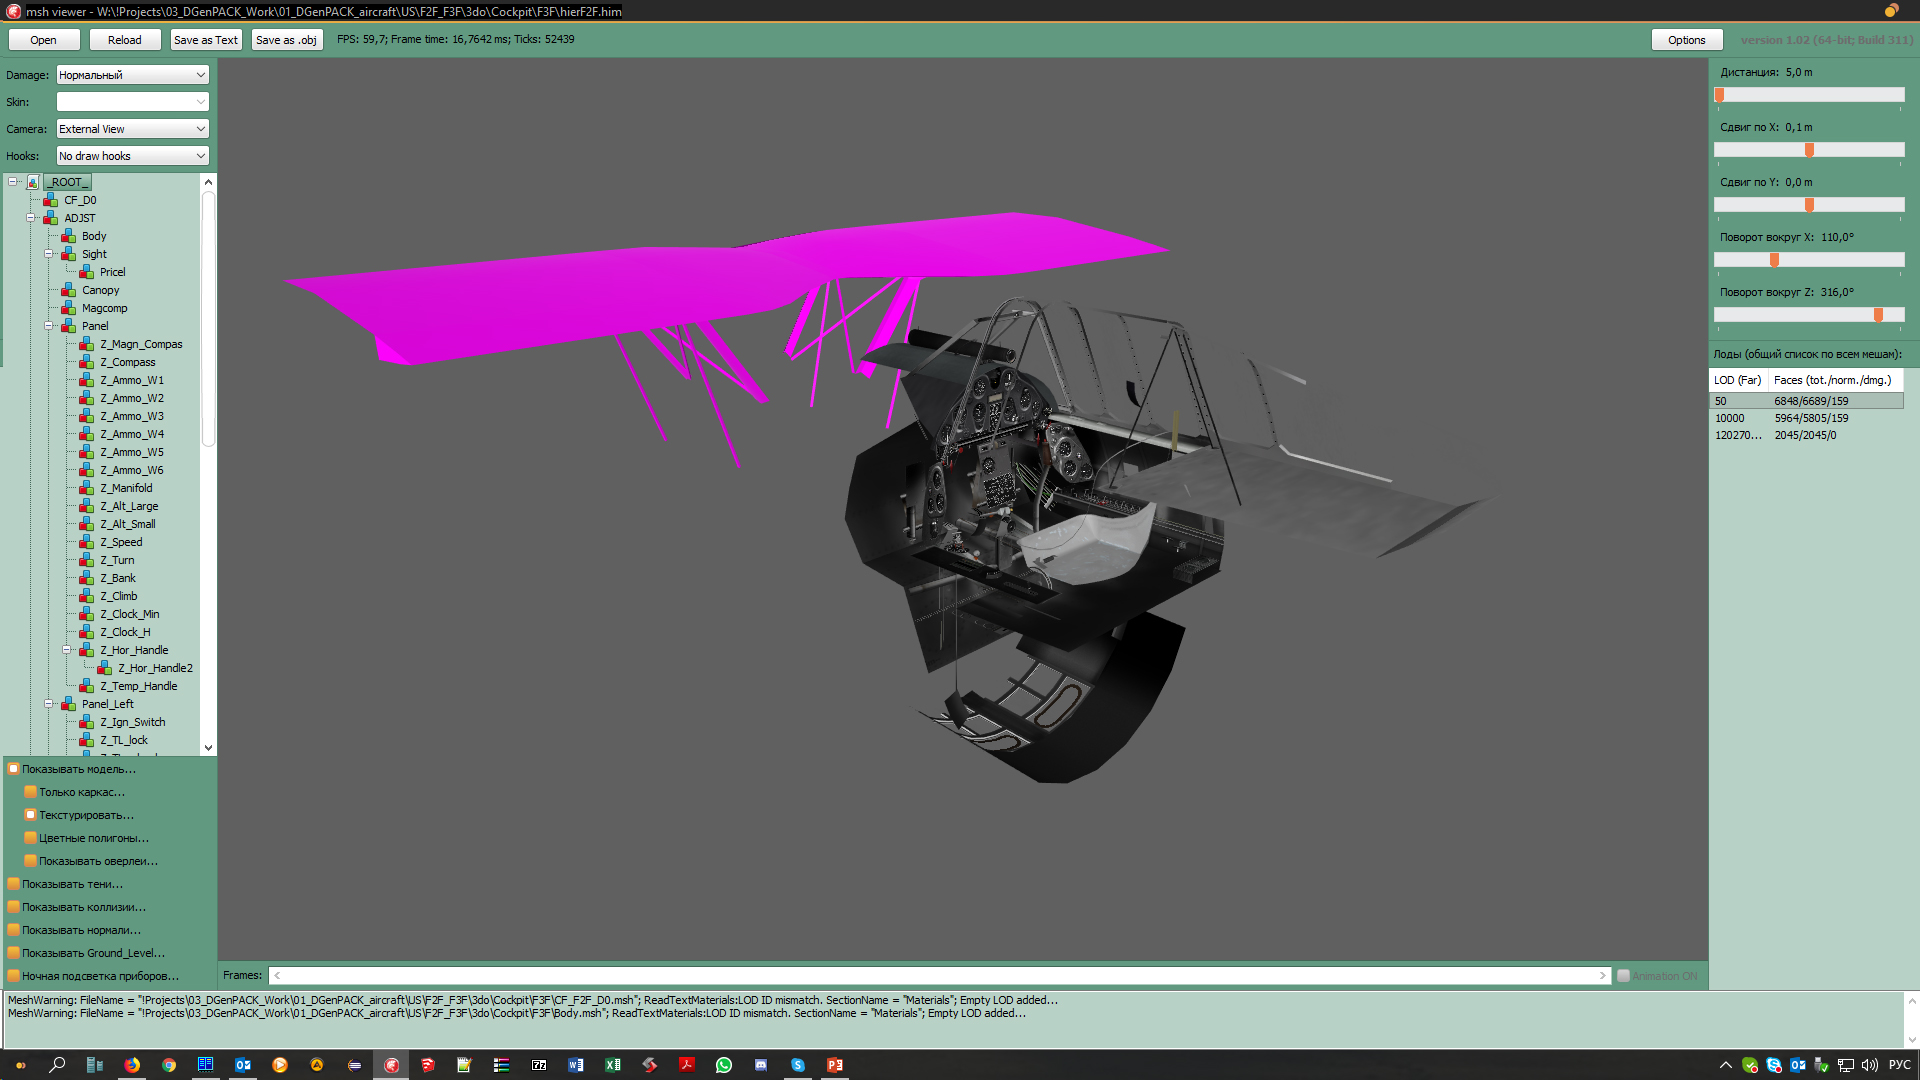Open the Damage dropdown
The image size is (1920, 1080).
point(132,75)
